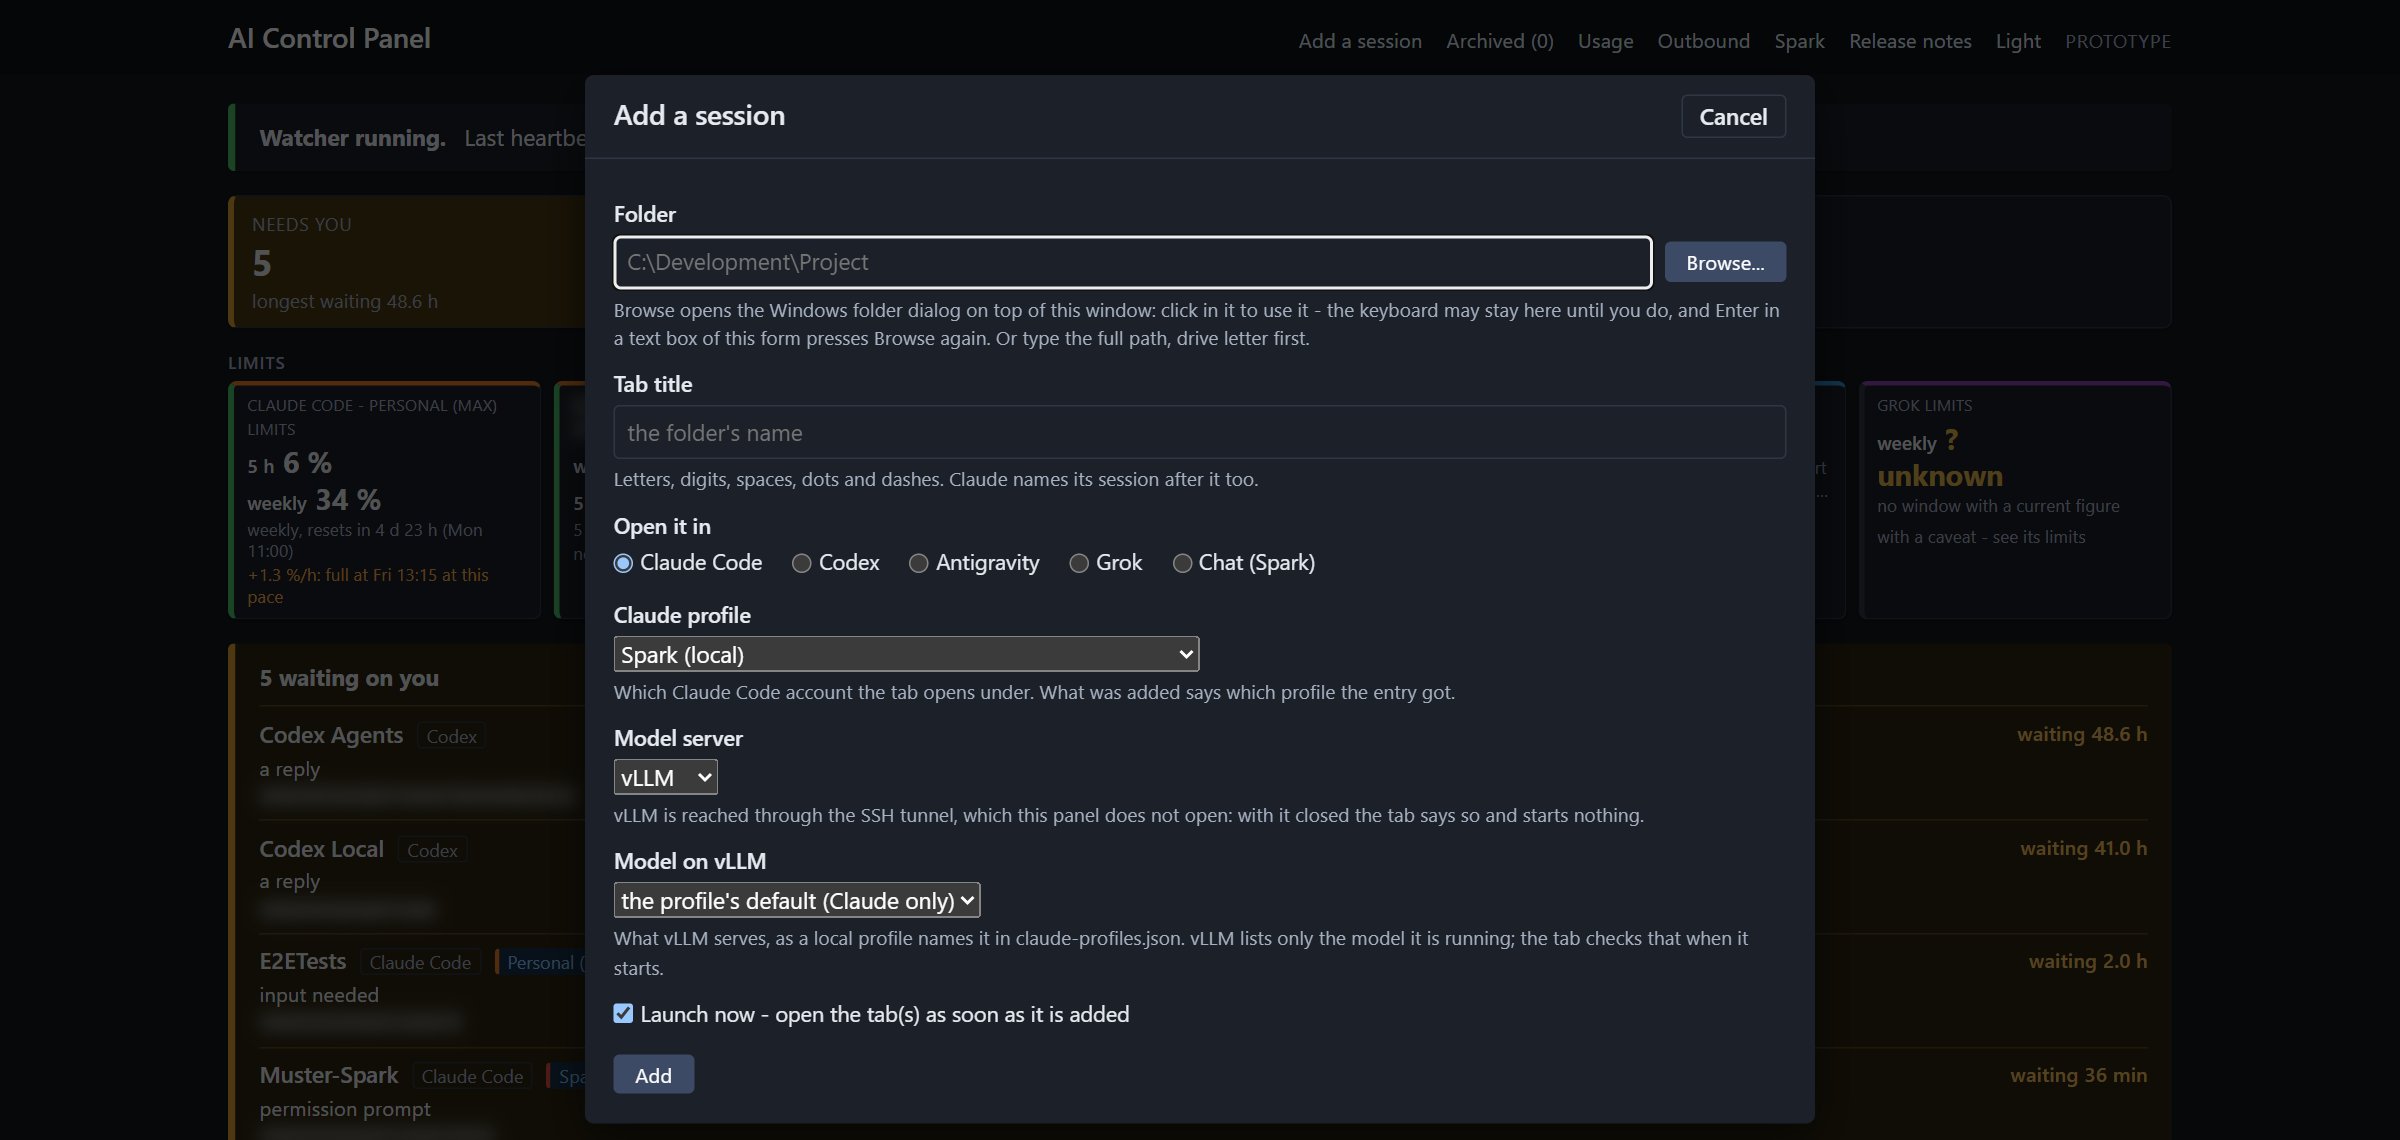Select the Grok radio option
The width and height of the screenshot is (2400, 1140).
(x=1078, y=563)
